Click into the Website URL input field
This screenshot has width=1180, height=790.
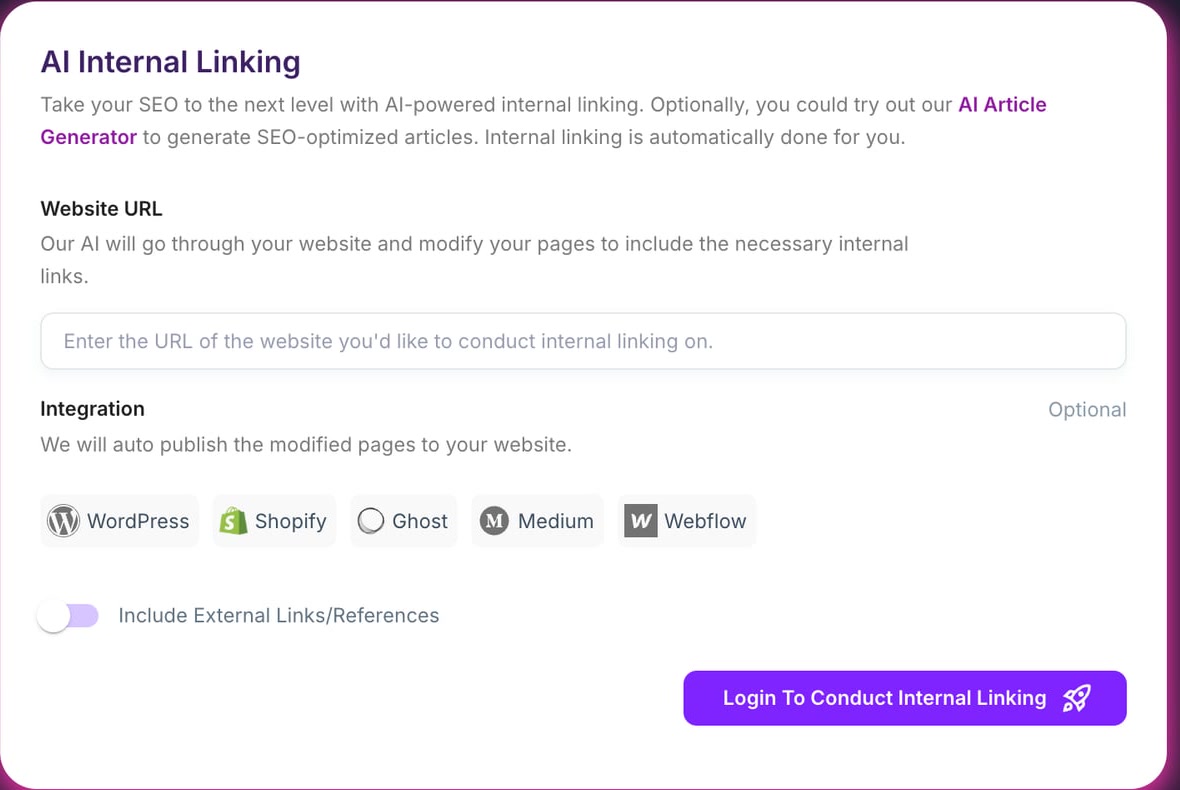(x=583, y=341)
